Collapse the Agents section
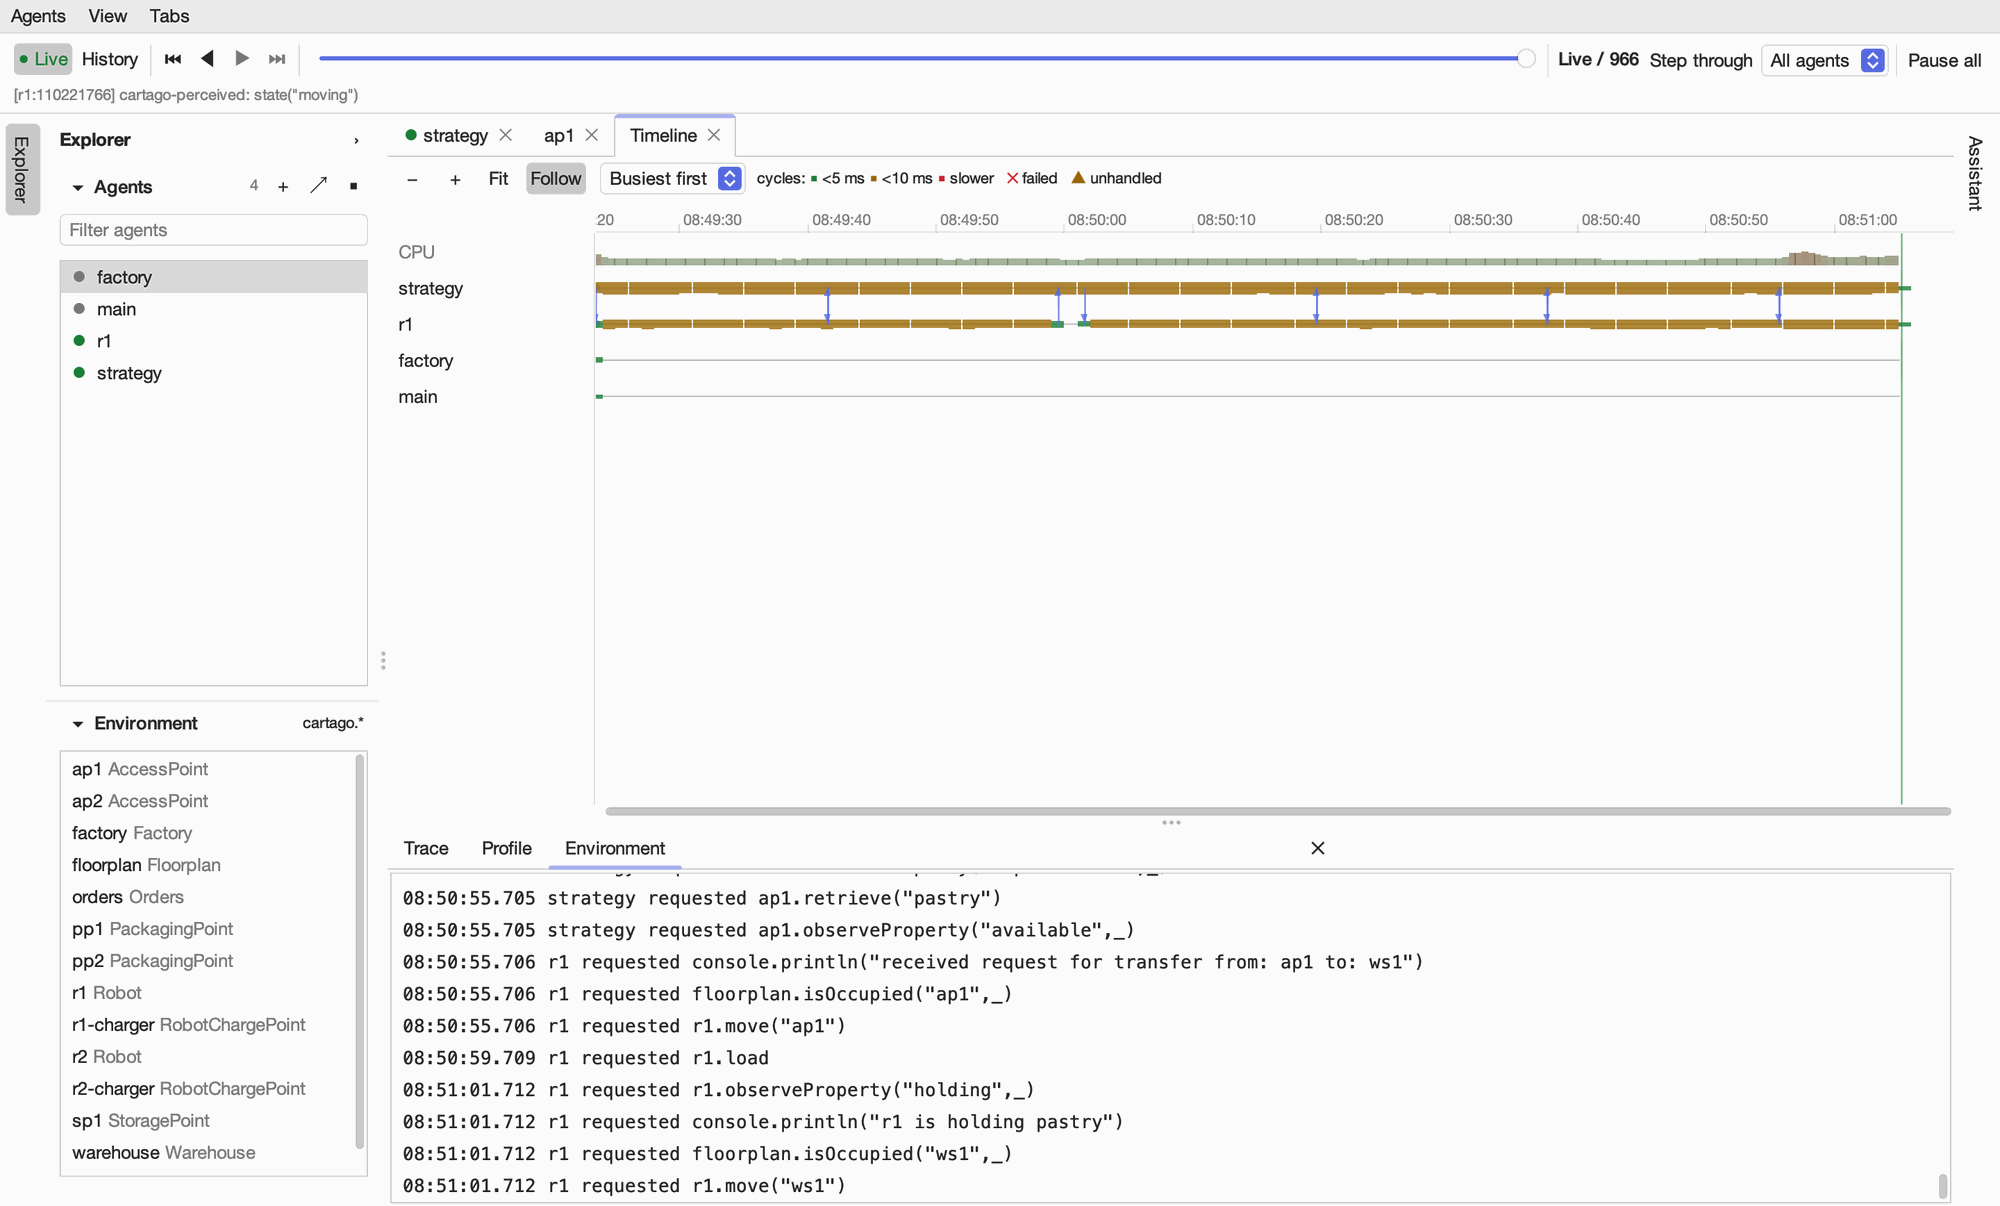 tap(78, 188)
